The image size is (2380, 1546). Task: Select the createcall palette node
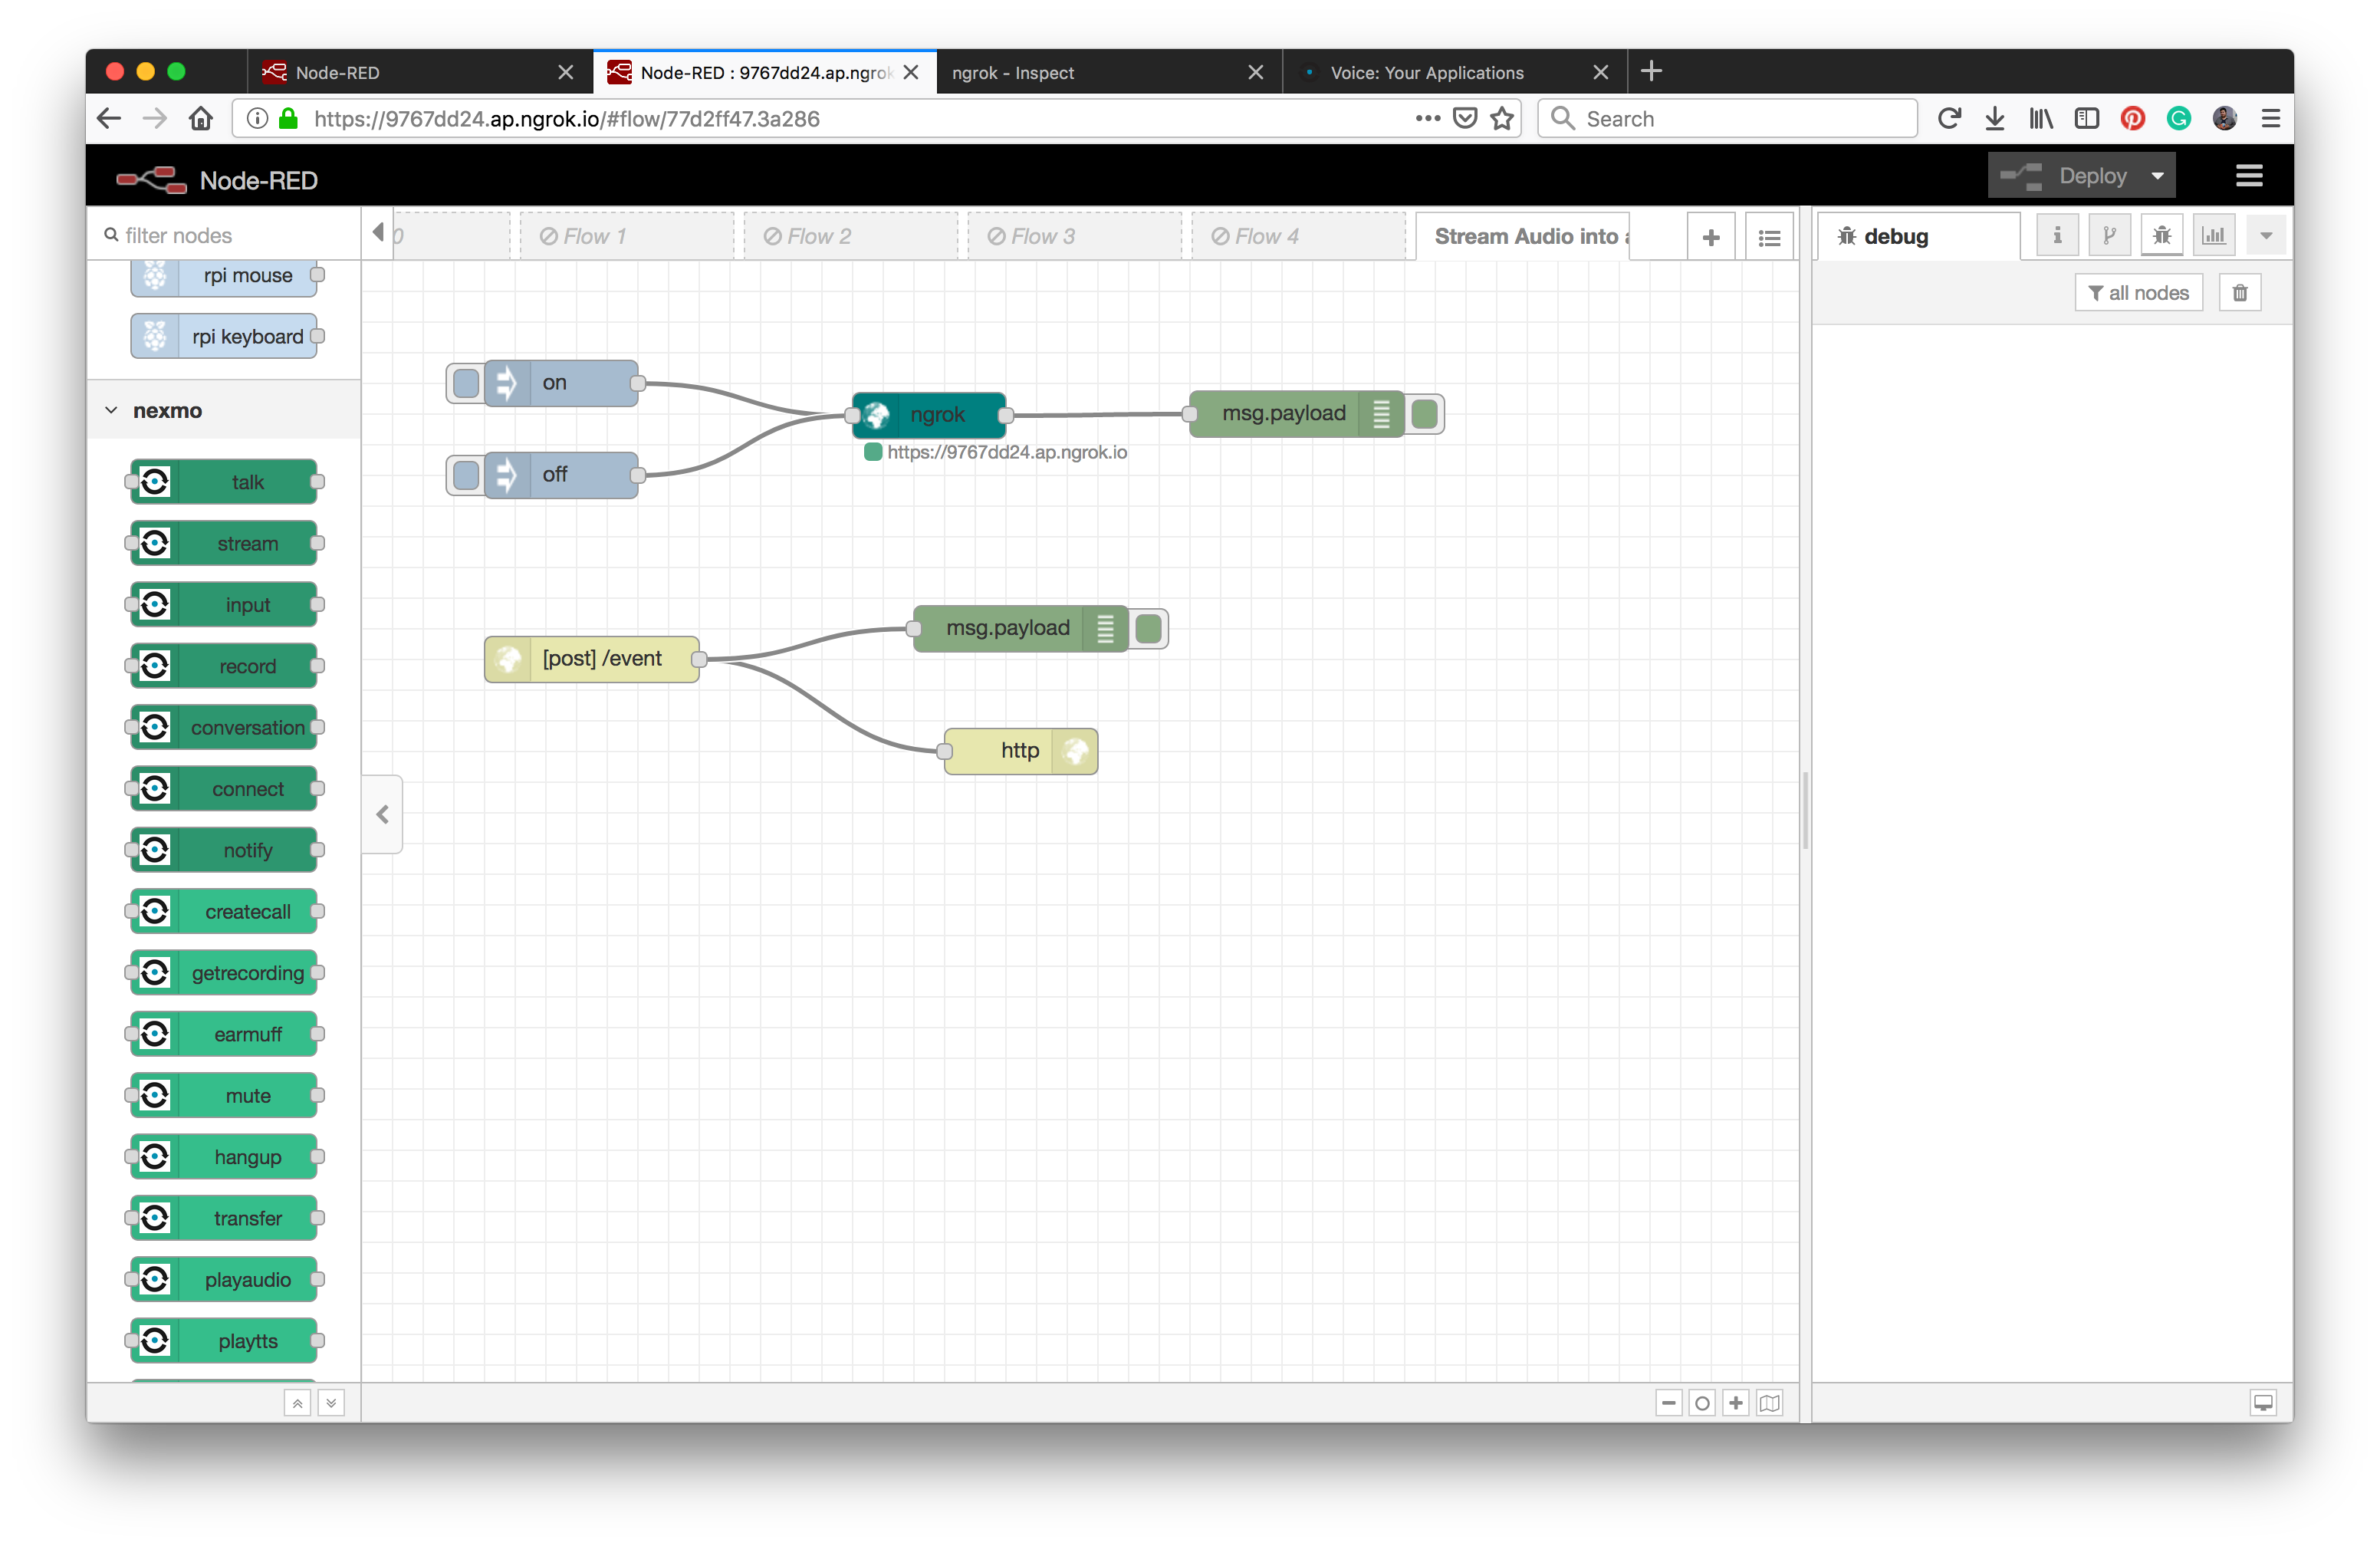pos(224,912)
